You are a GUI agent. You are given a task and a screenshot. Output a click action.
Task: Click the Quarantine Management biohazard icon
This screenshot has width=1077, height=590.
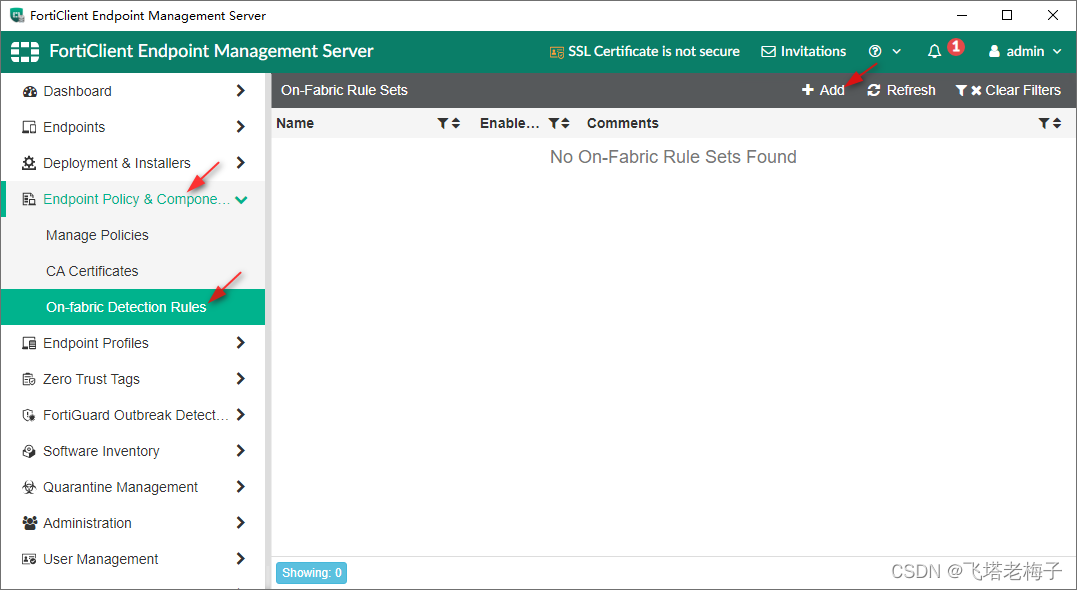tap(30, 487)
